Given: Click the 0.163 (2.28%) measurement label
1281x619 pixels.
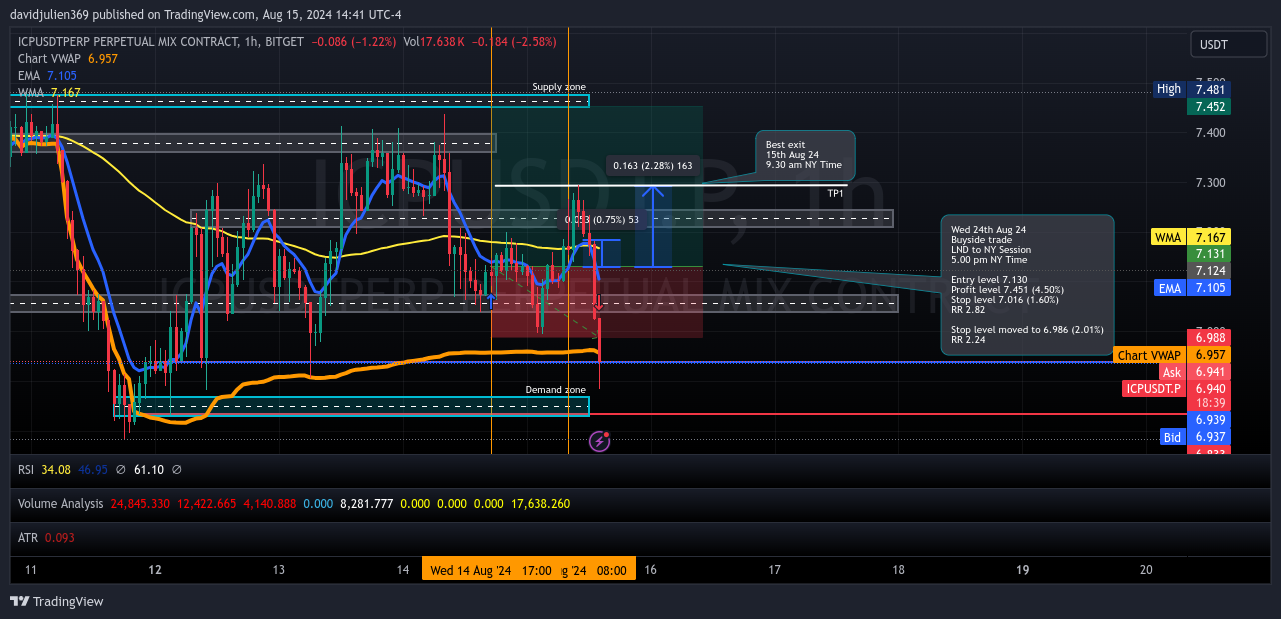Looking at the screenshot, I should point(653,165).
